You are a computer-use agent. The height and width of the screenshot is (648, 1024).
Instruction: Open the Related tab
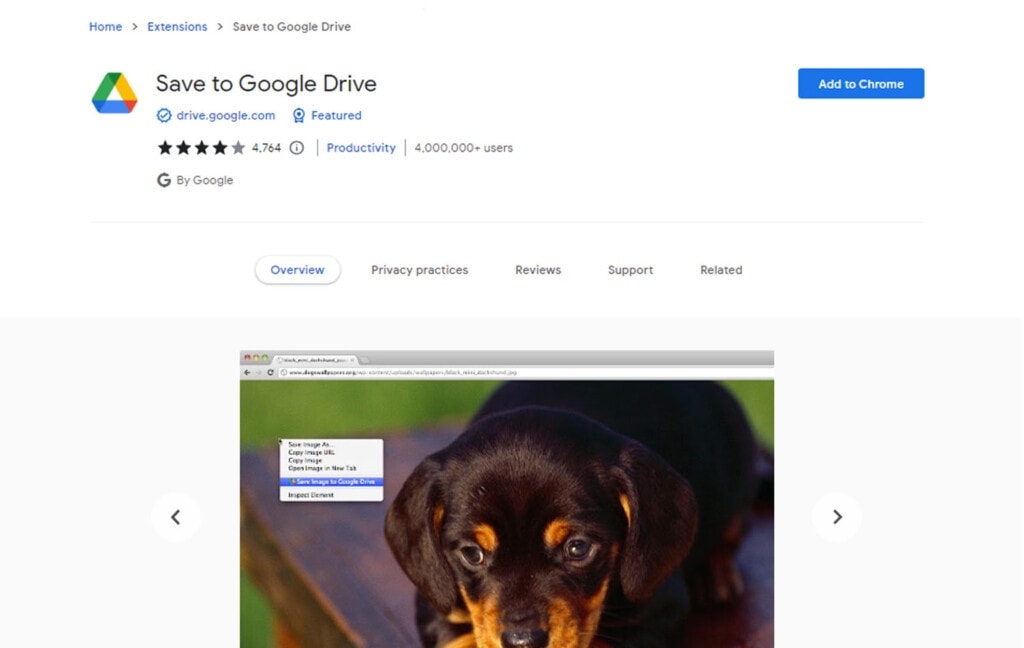pyautogui.click(x=721, y=270)
